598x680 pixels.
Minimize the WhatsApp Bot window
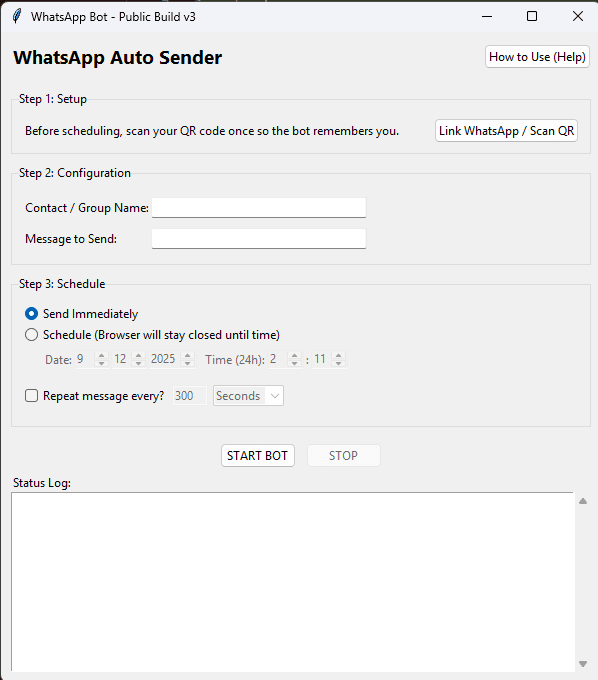click(x=487, y=16)
